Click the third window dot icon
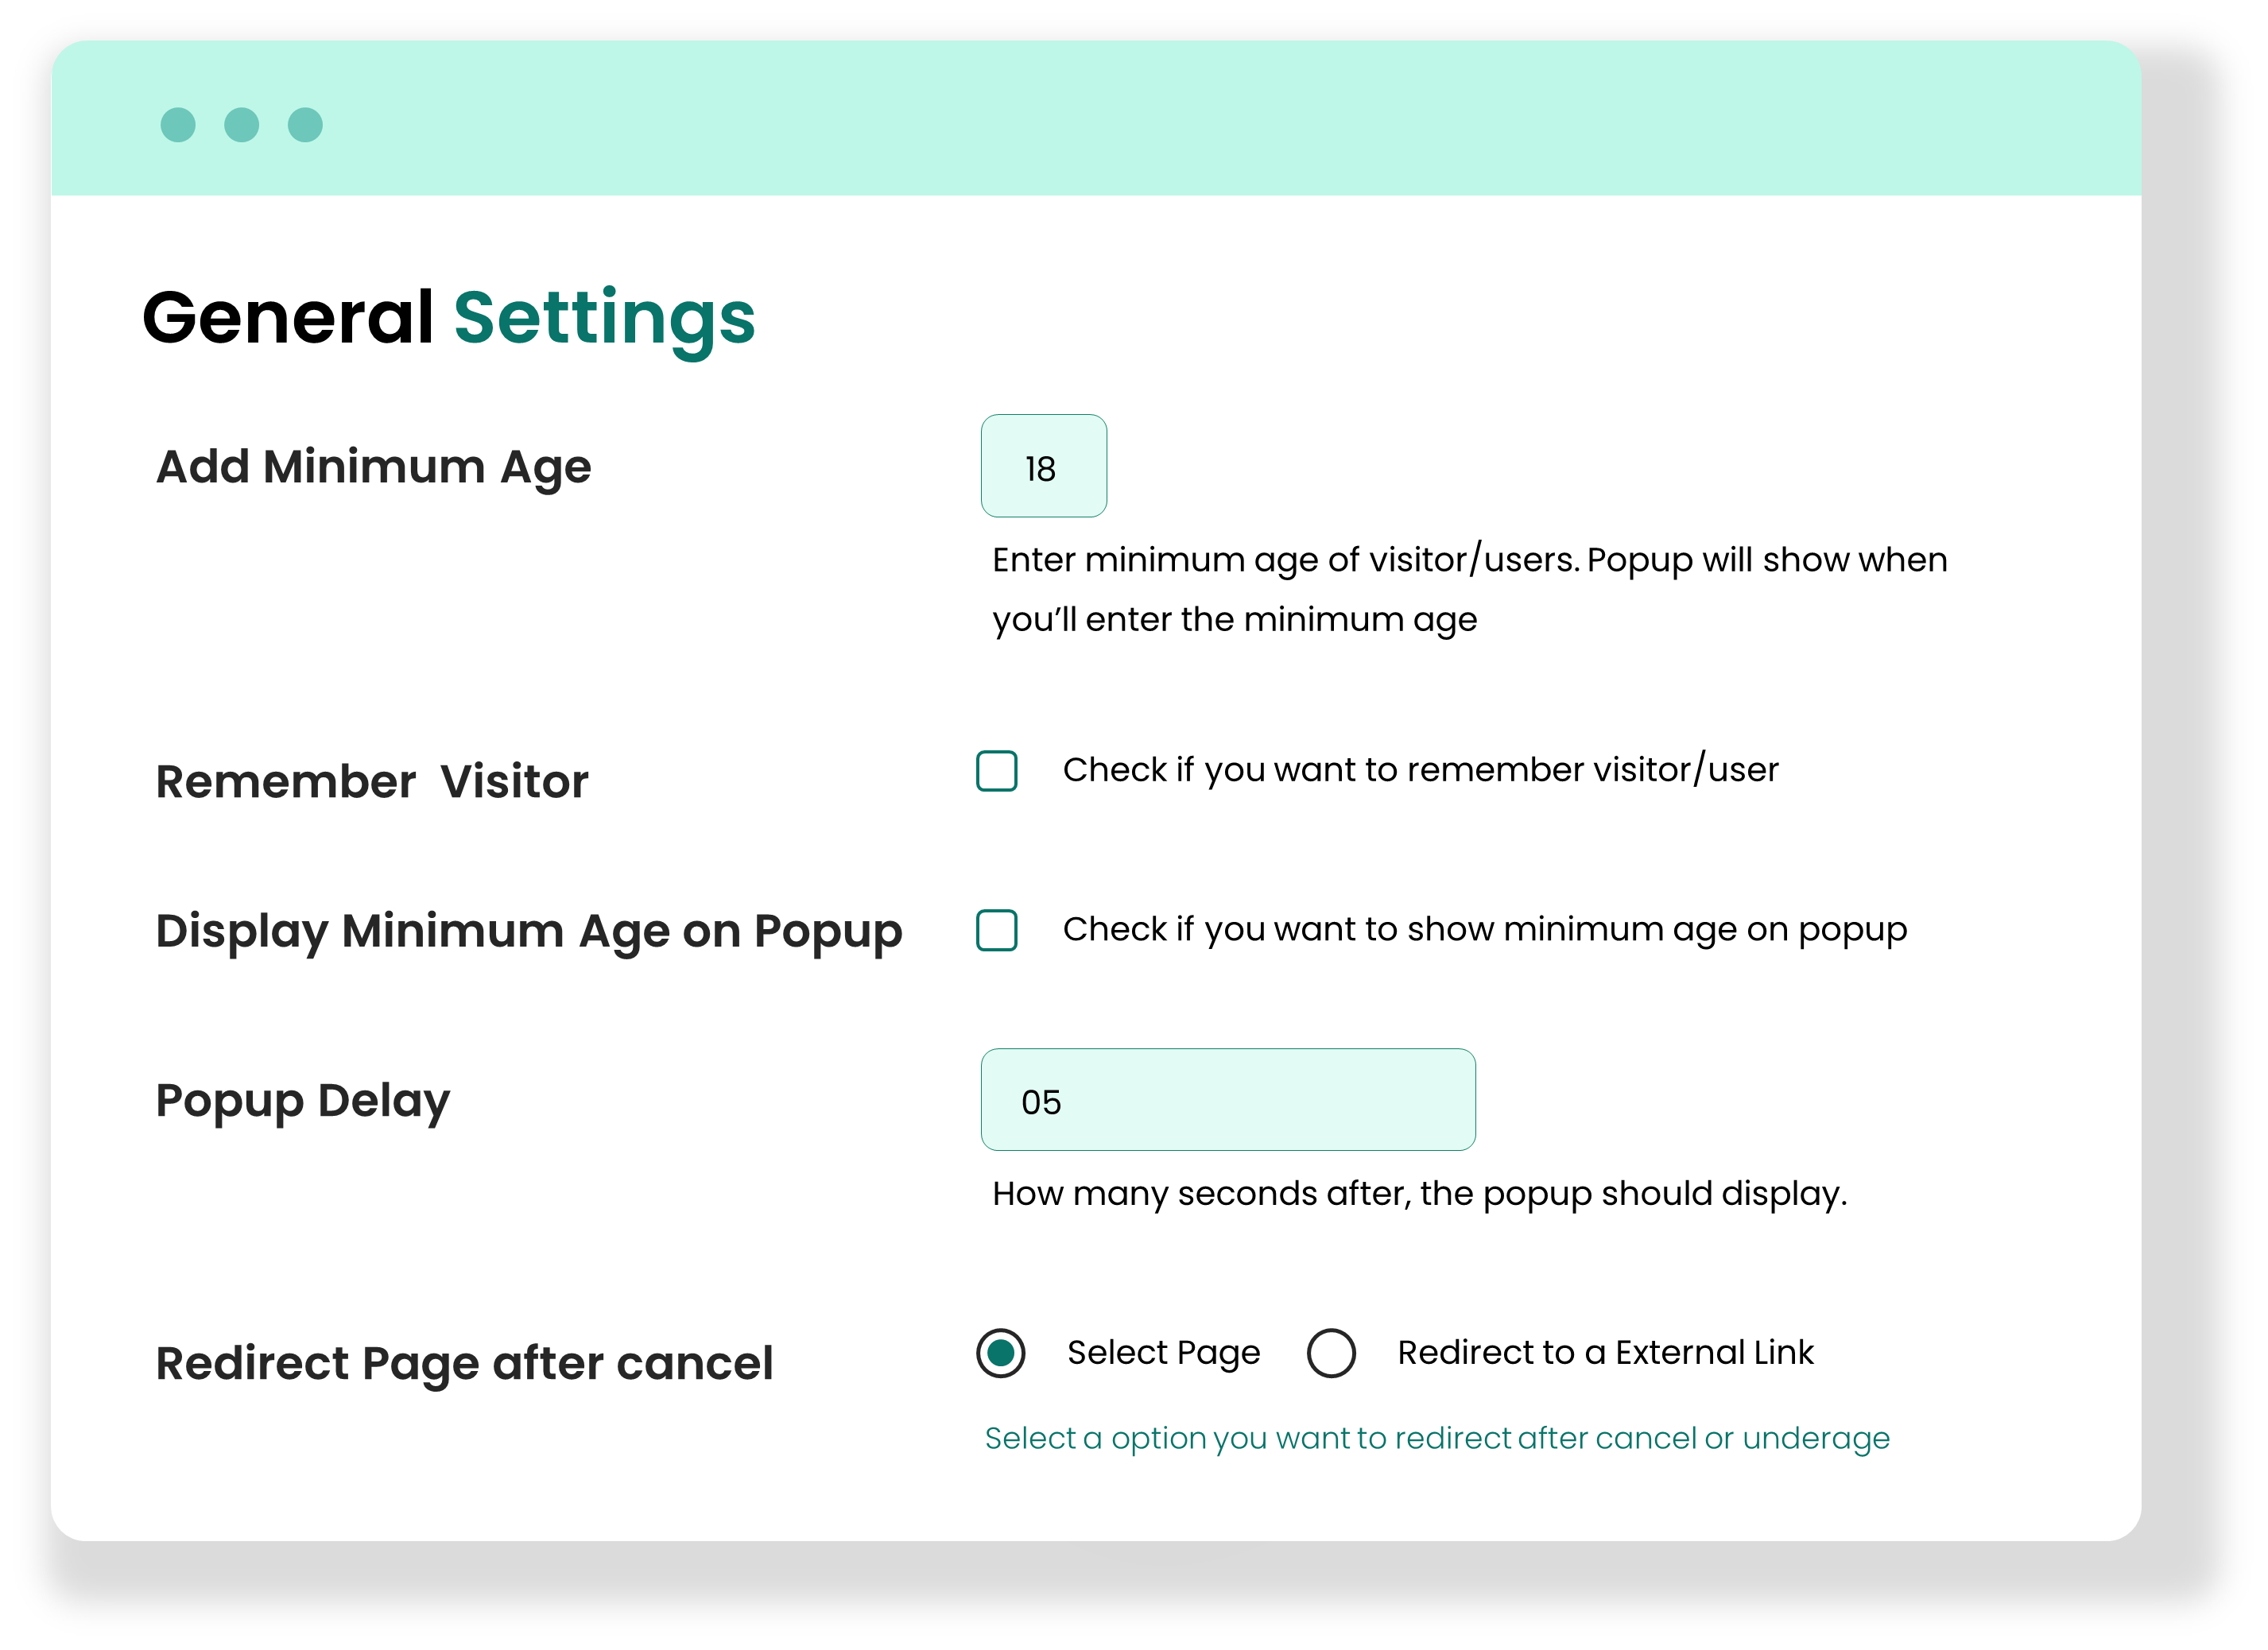Screen dimensions: 2268x1650 pyautogui.click(x=304, y=124)
